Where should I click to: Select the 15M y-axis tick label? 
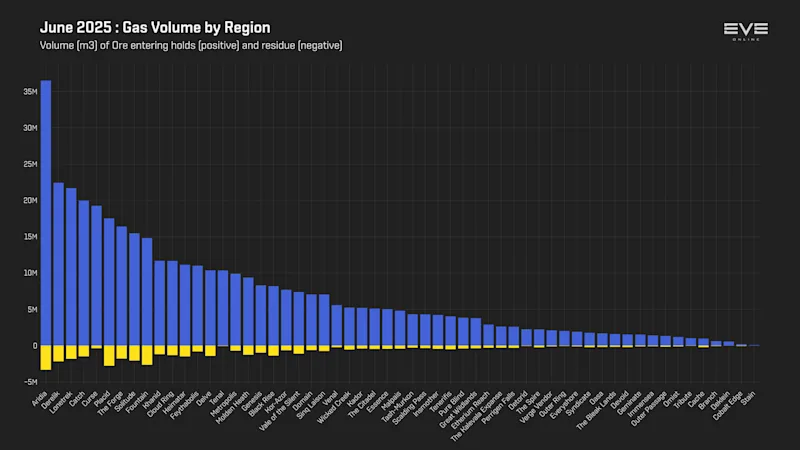pos(30,237)
